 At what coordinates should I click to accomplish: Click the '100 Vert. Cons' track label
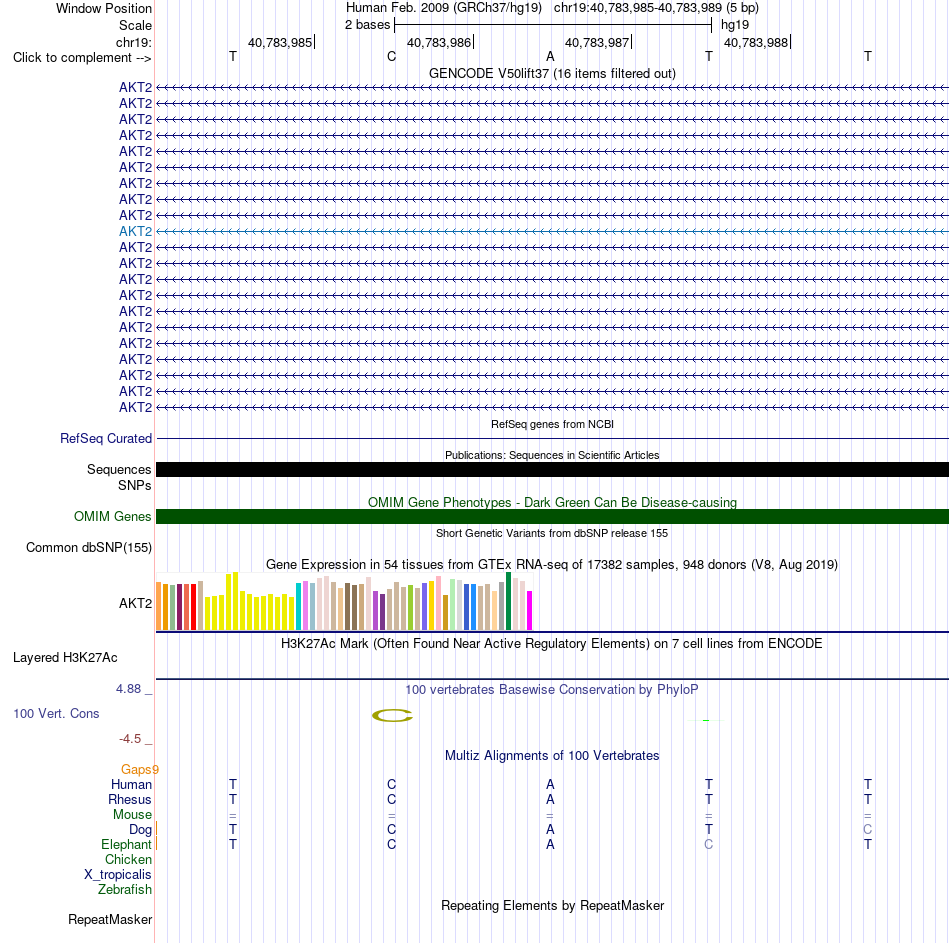coord(56,713)
